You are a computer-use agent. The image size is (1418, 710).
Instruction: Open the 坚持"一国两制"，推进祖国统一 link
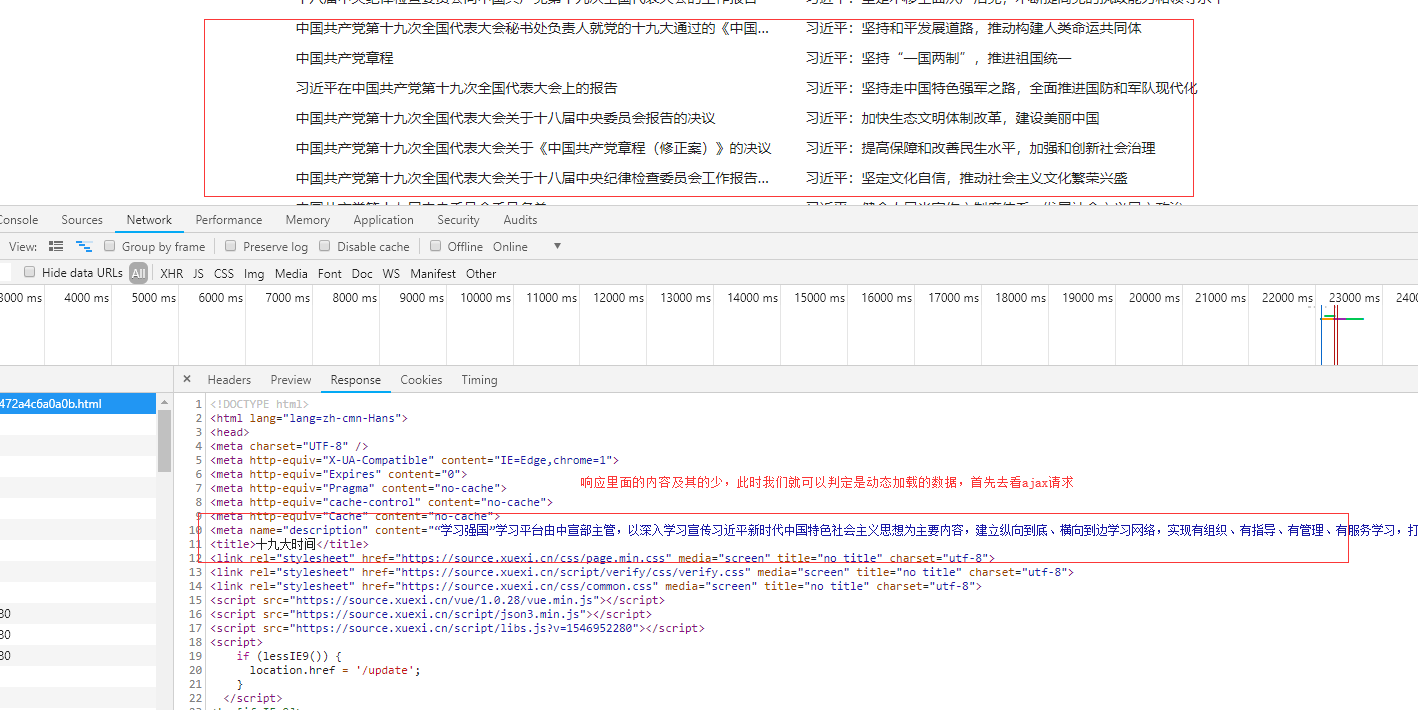point(939,58)
